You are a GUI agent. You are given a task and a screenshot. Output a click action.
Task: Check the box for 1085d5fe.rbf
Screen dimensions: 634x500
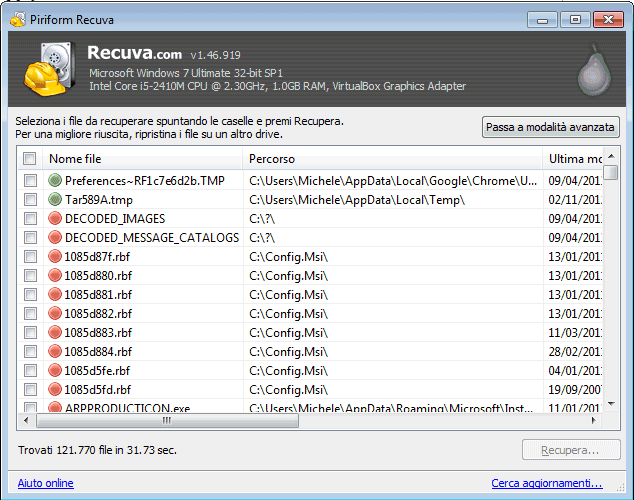click(30, 370)
